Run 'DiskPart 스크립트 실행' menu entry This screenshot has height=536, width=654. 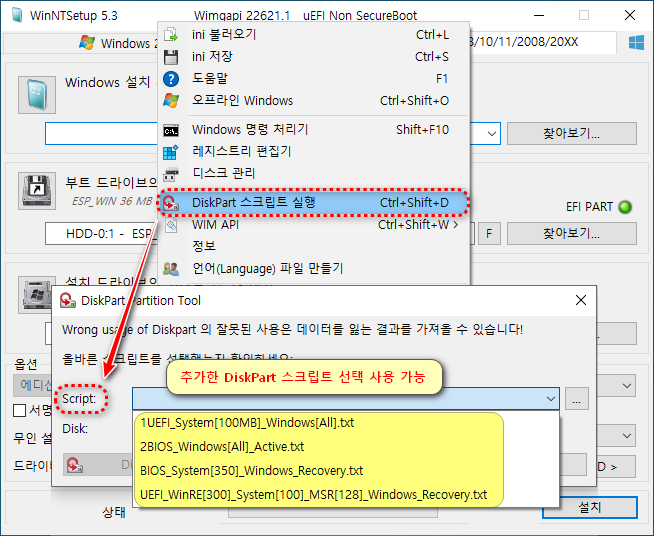pyautogui.click(x=314, y=203)
